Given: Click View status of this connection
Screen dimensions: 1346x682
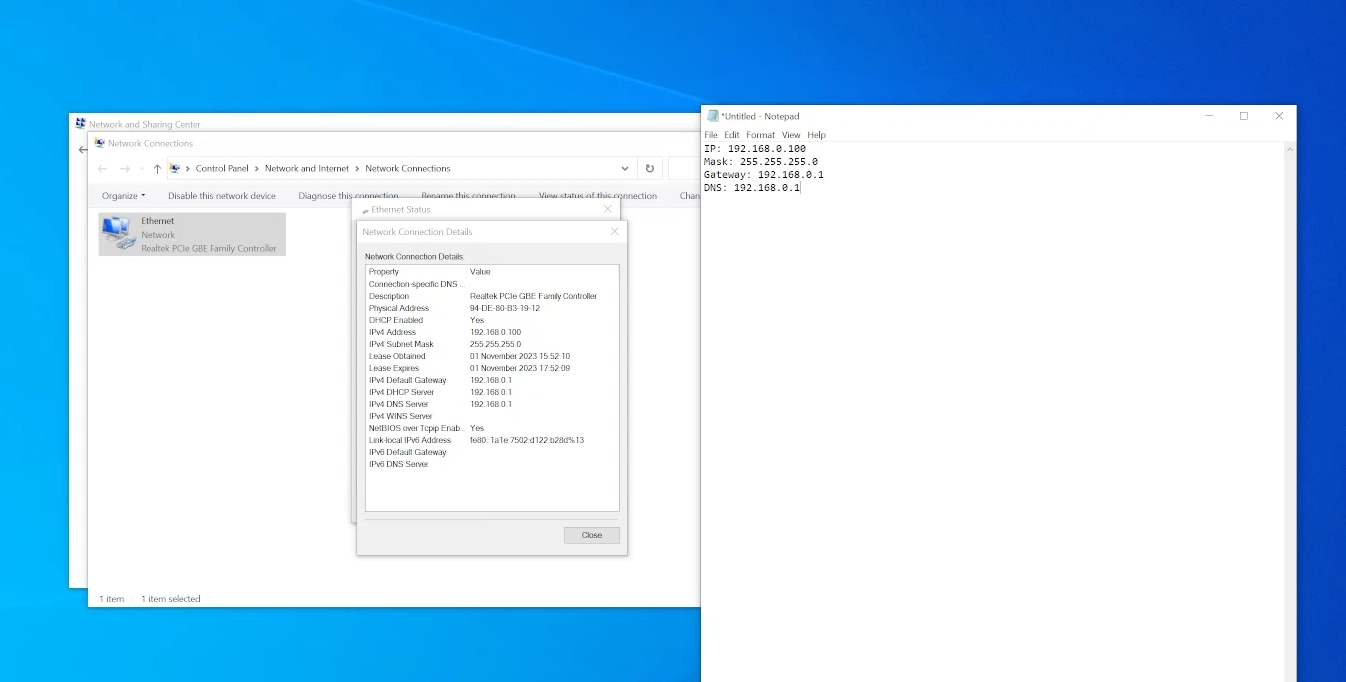Looking at the screenshot, I should pyautogui.click(x=598, y=196).
